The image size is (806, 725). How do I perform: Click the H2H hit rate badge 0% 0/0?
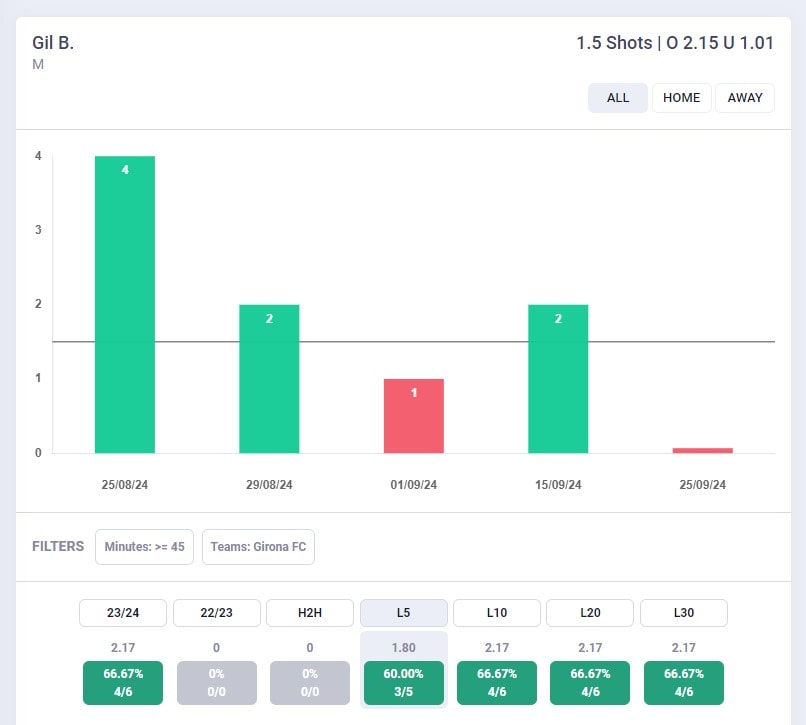(x=310, y=683)
